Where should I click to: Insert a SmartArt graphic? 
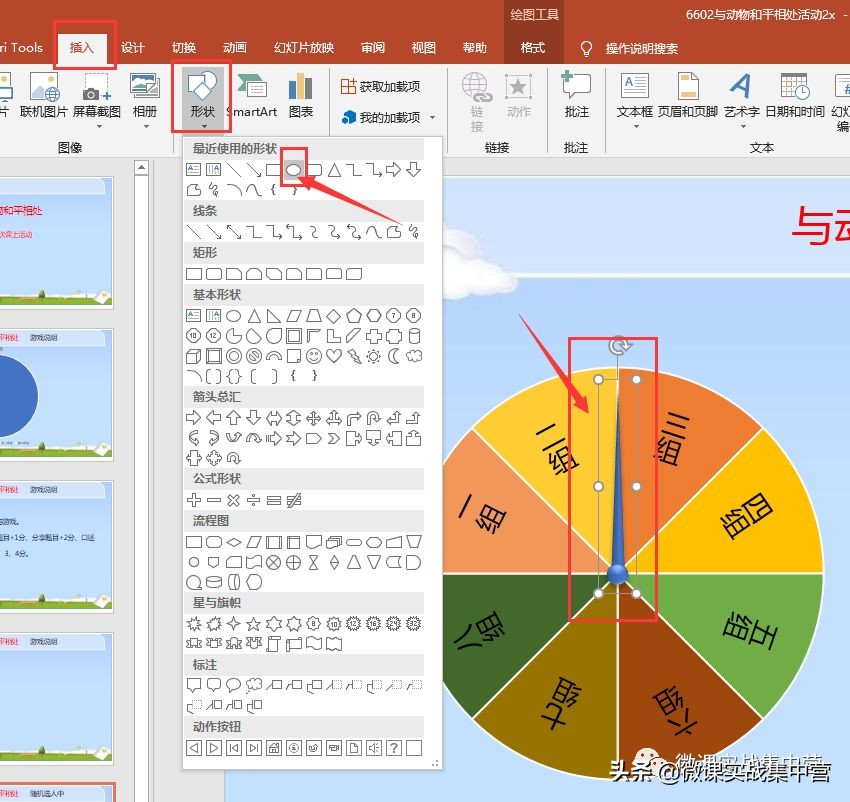click(x=252, y=98)
